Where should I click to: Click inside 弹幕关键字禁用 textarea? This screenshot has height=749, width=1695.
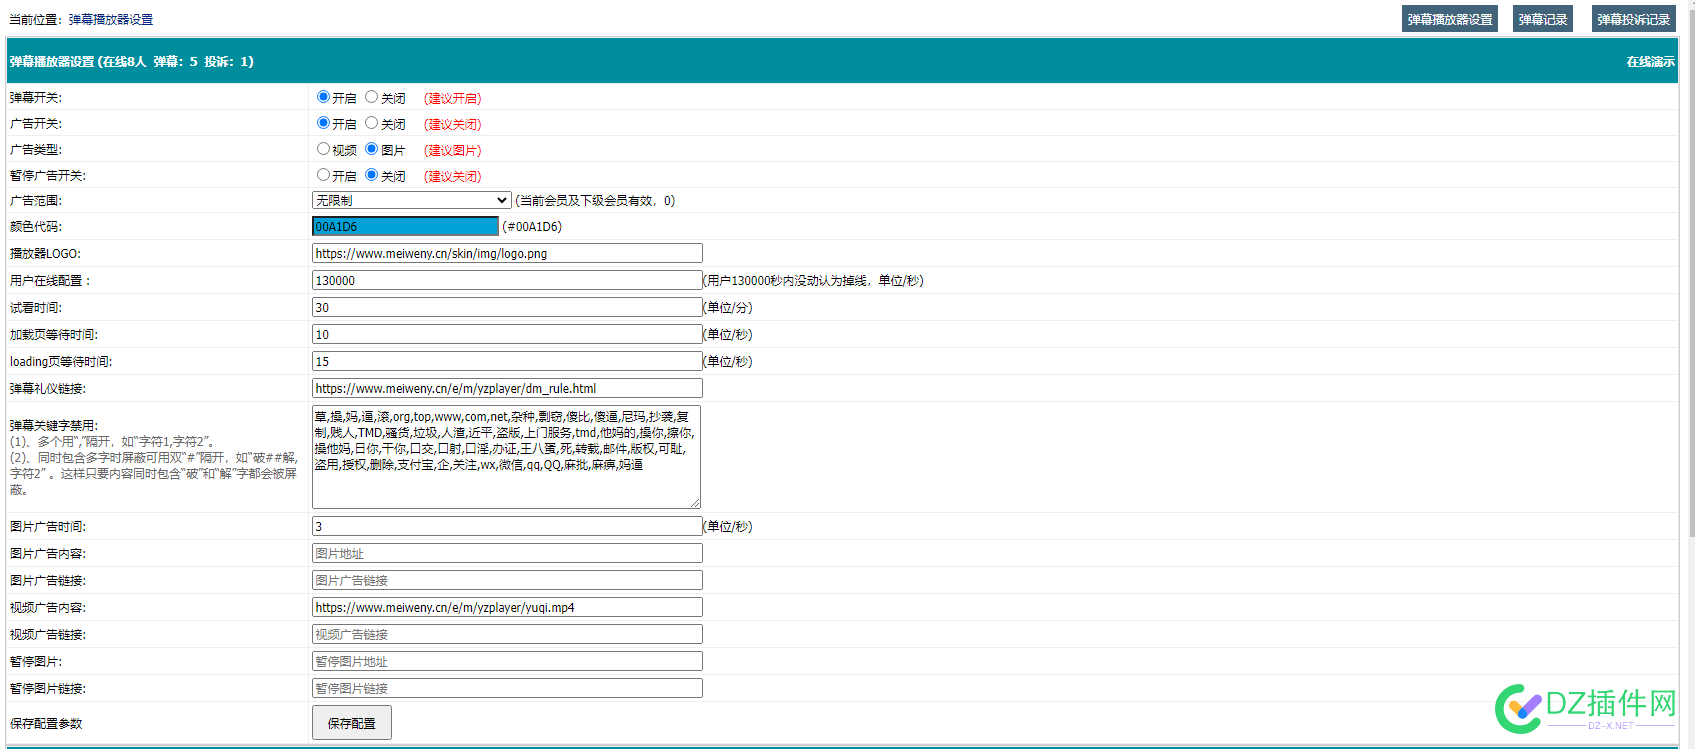coord(506,457)
